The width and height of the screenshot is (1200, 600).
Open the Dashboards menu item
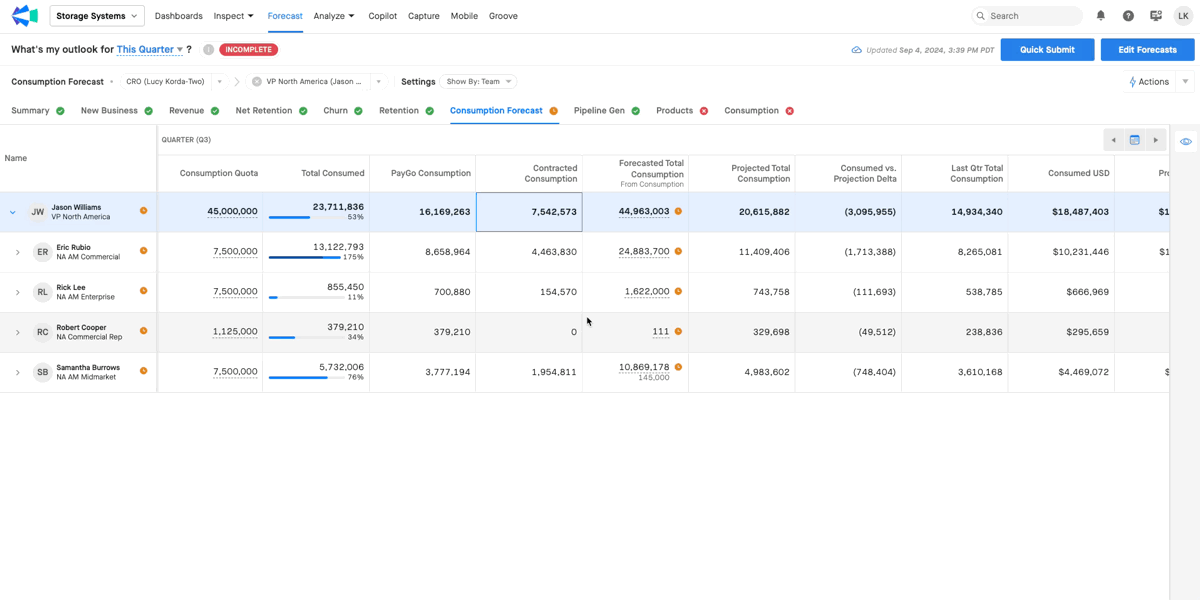point(178,16)
